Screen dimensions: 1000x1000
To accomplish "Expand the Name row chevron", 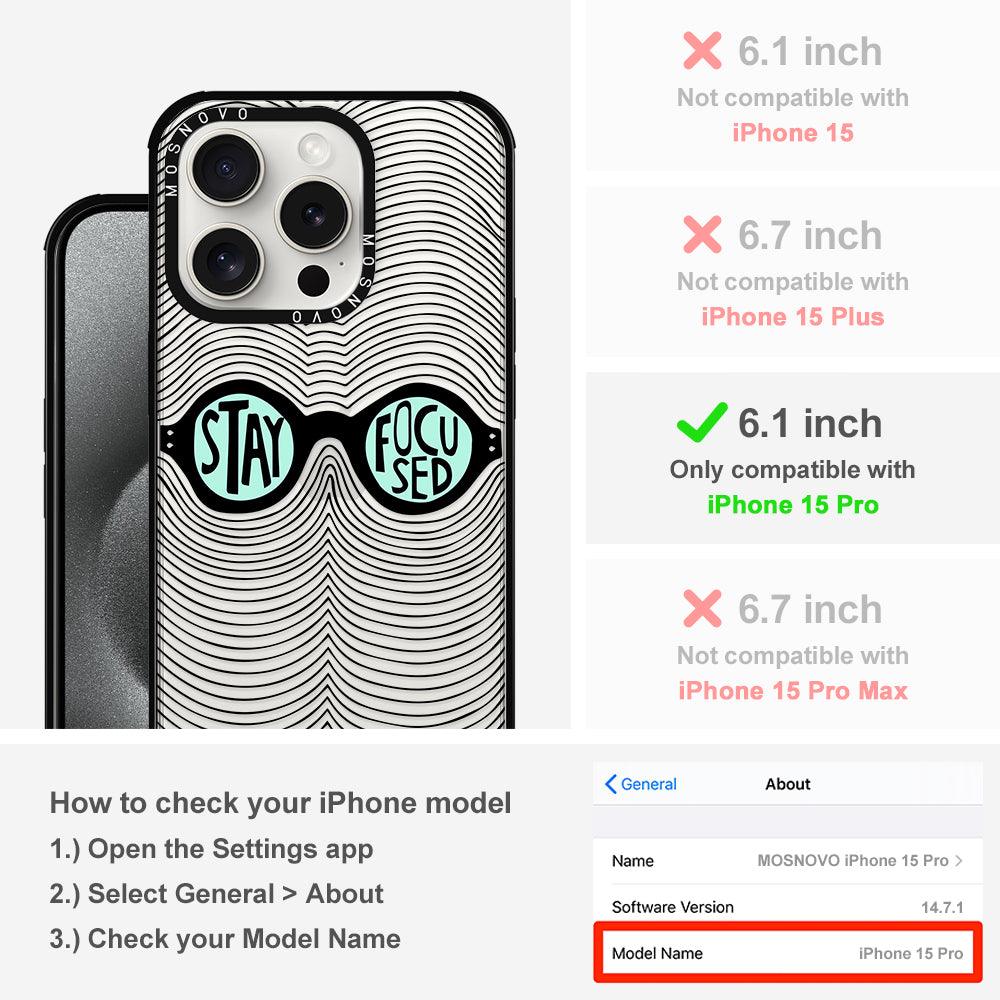I will (x=959, y=860).
